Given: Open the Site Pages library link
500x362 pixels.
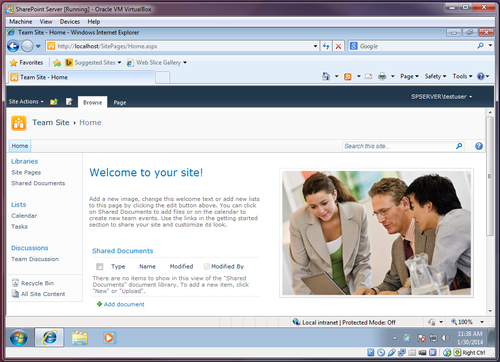Looking at the screenshot, I should pyautogui.click(x=26, y=172).
